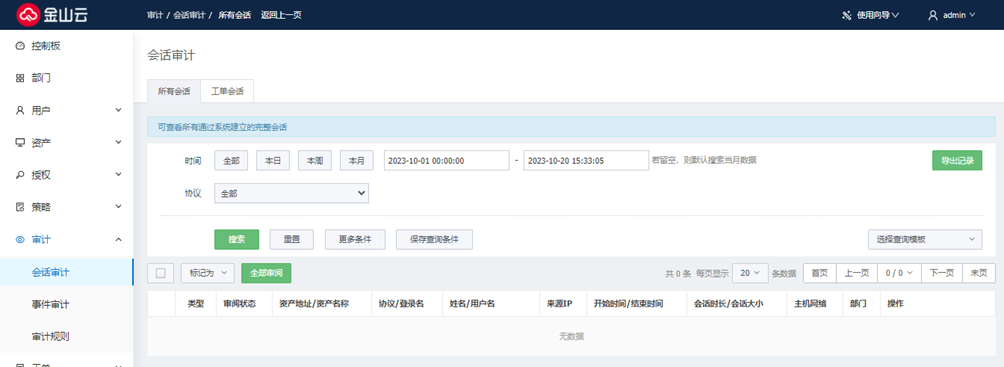
Task: Click the 全部审阅 button
Action: (266, 273)
